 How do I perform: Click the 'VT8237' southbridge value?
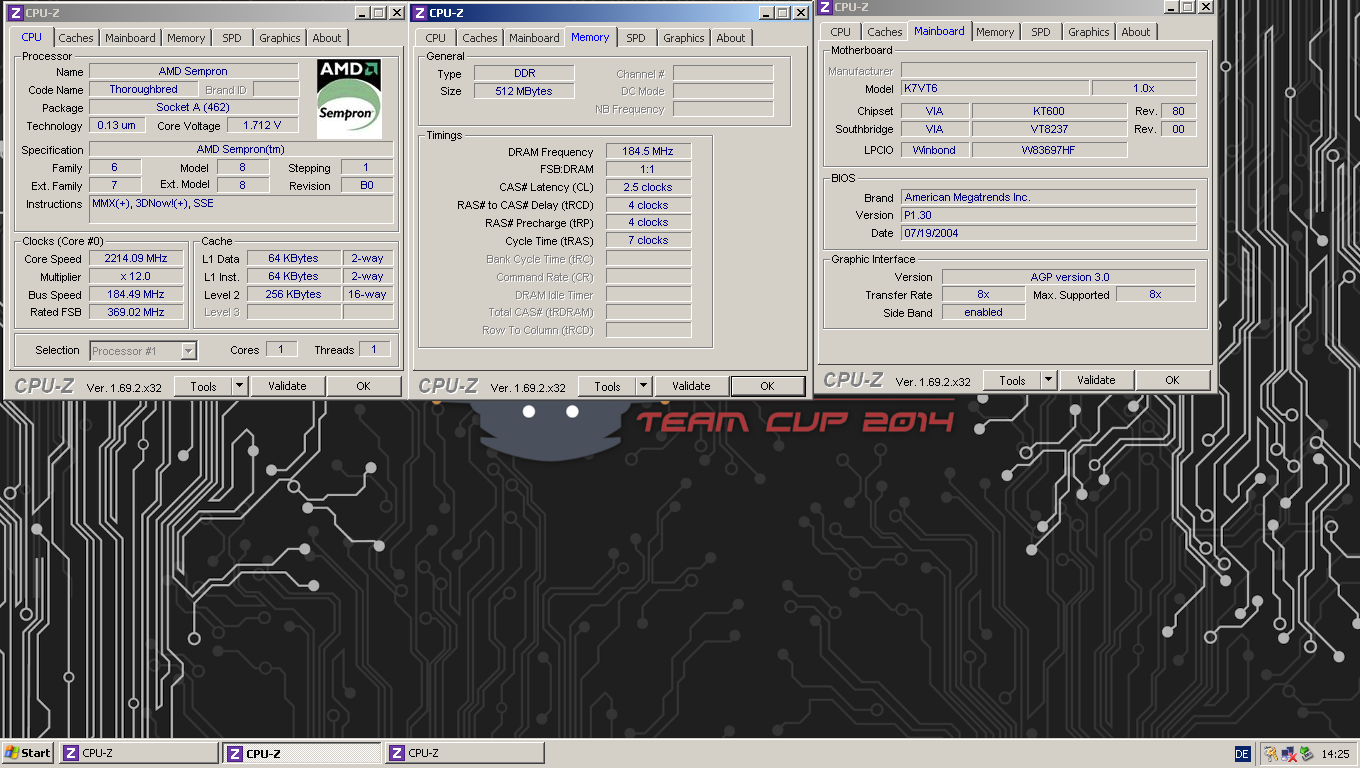point(1049,129)
